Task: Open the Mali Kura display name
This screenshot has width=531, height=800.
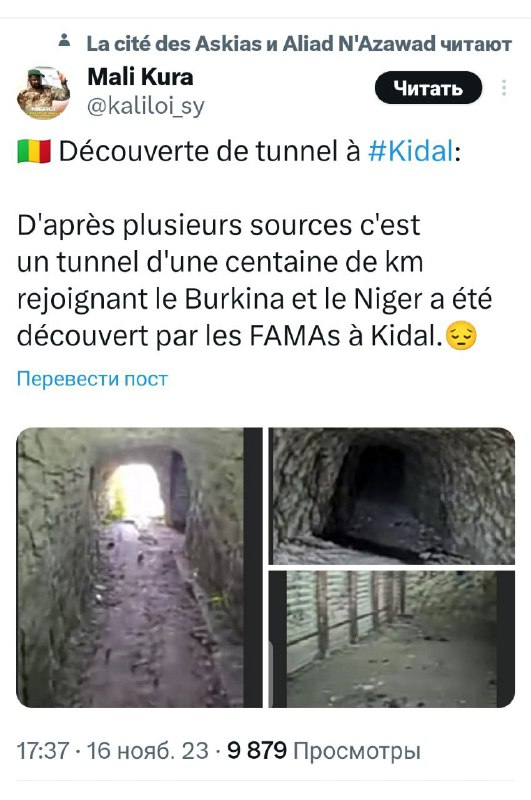Action: [140, 77]
